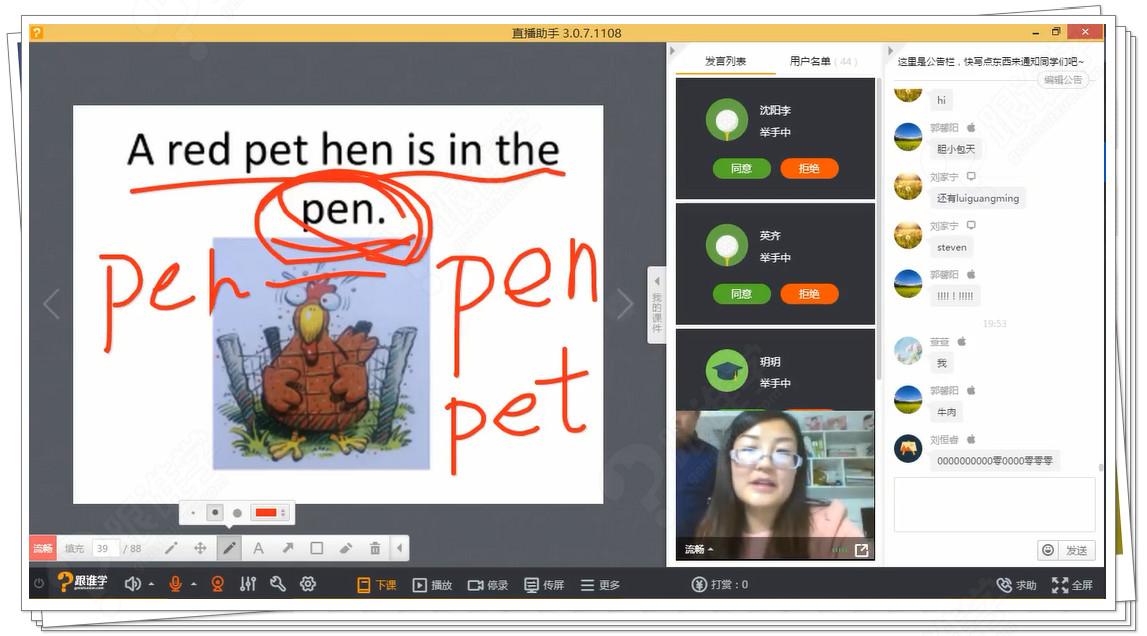Select the arrow drawing tool
Viewport: 1147px width, 636px height.
click(287, 548)
